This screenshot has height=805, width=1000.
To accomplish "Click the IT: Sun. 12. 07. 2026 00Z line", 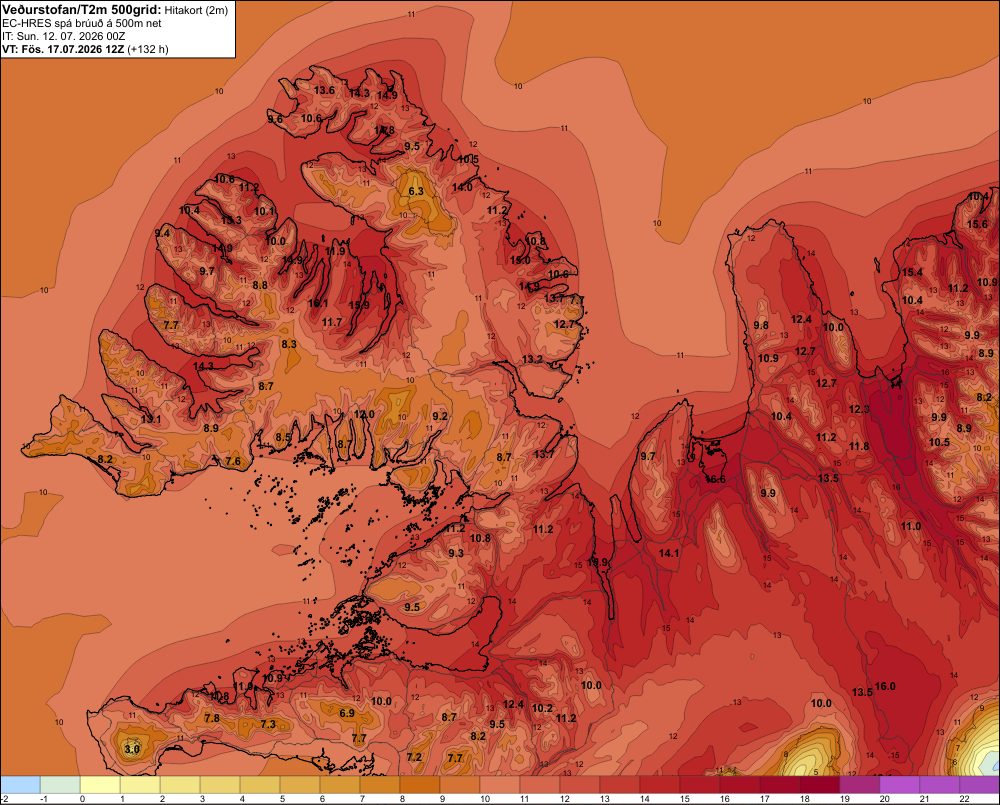I will click(64, 36).
